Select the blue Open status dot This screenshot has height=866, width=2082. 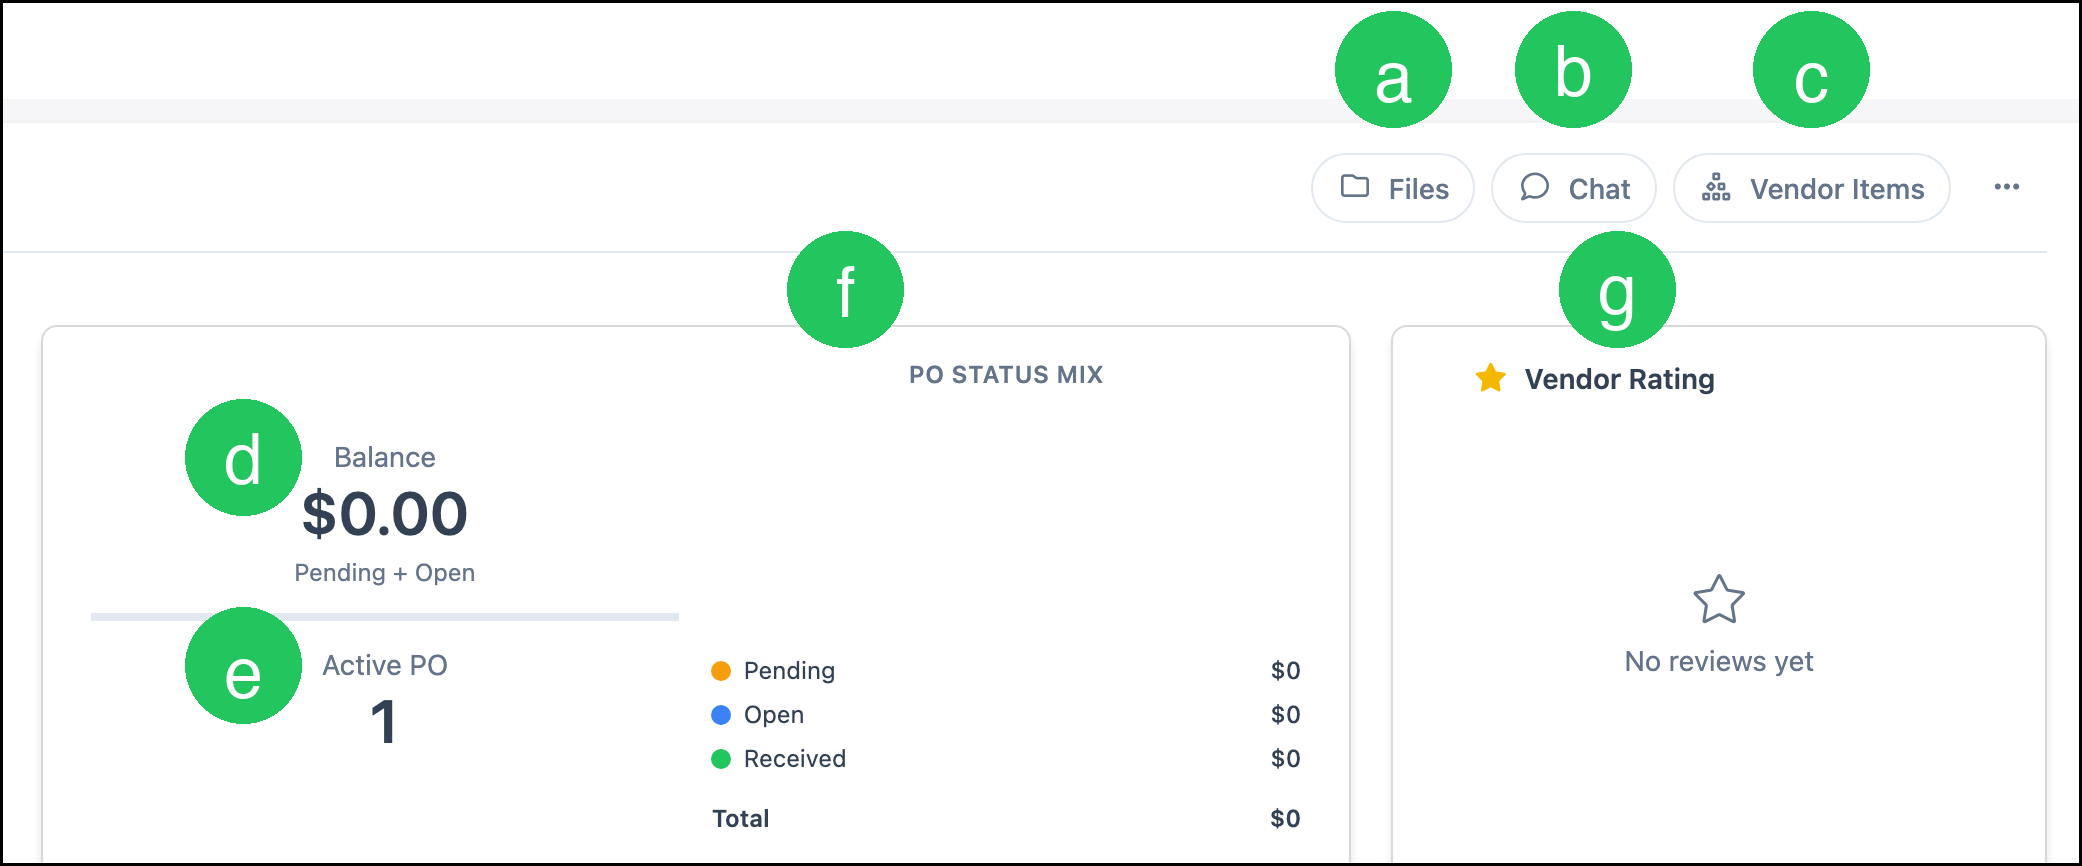click(x=721, y=715)
